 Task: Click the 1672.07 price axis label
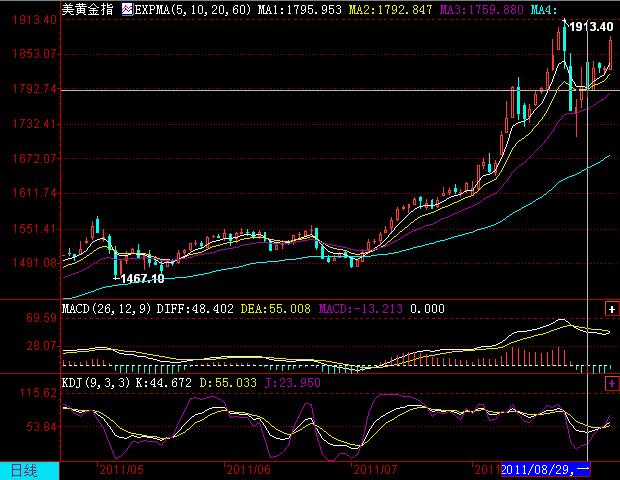pos(34,159)
